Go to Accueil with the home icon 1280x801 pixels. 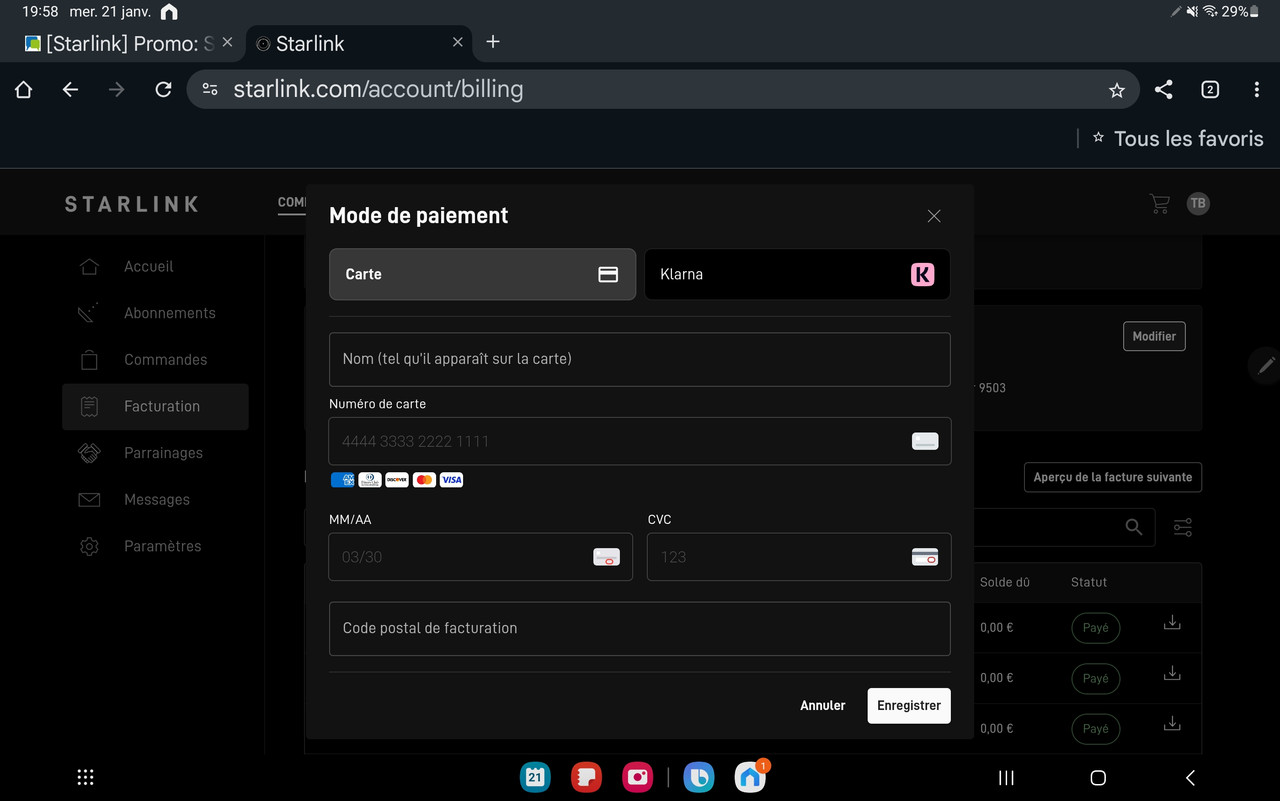point(88,266)
